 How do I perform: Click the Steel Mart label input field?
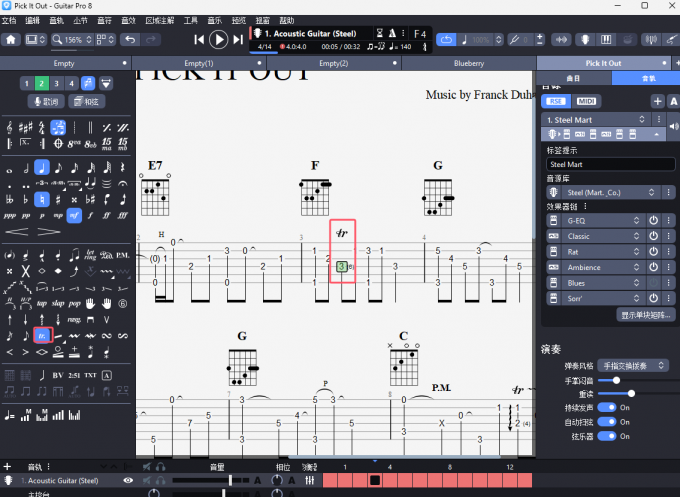click(x=610, y=164)
